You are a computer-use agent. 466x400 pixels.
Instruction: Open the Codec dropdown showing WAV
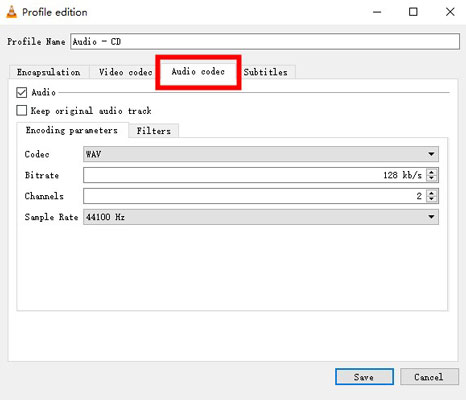[x=261, y=154]
